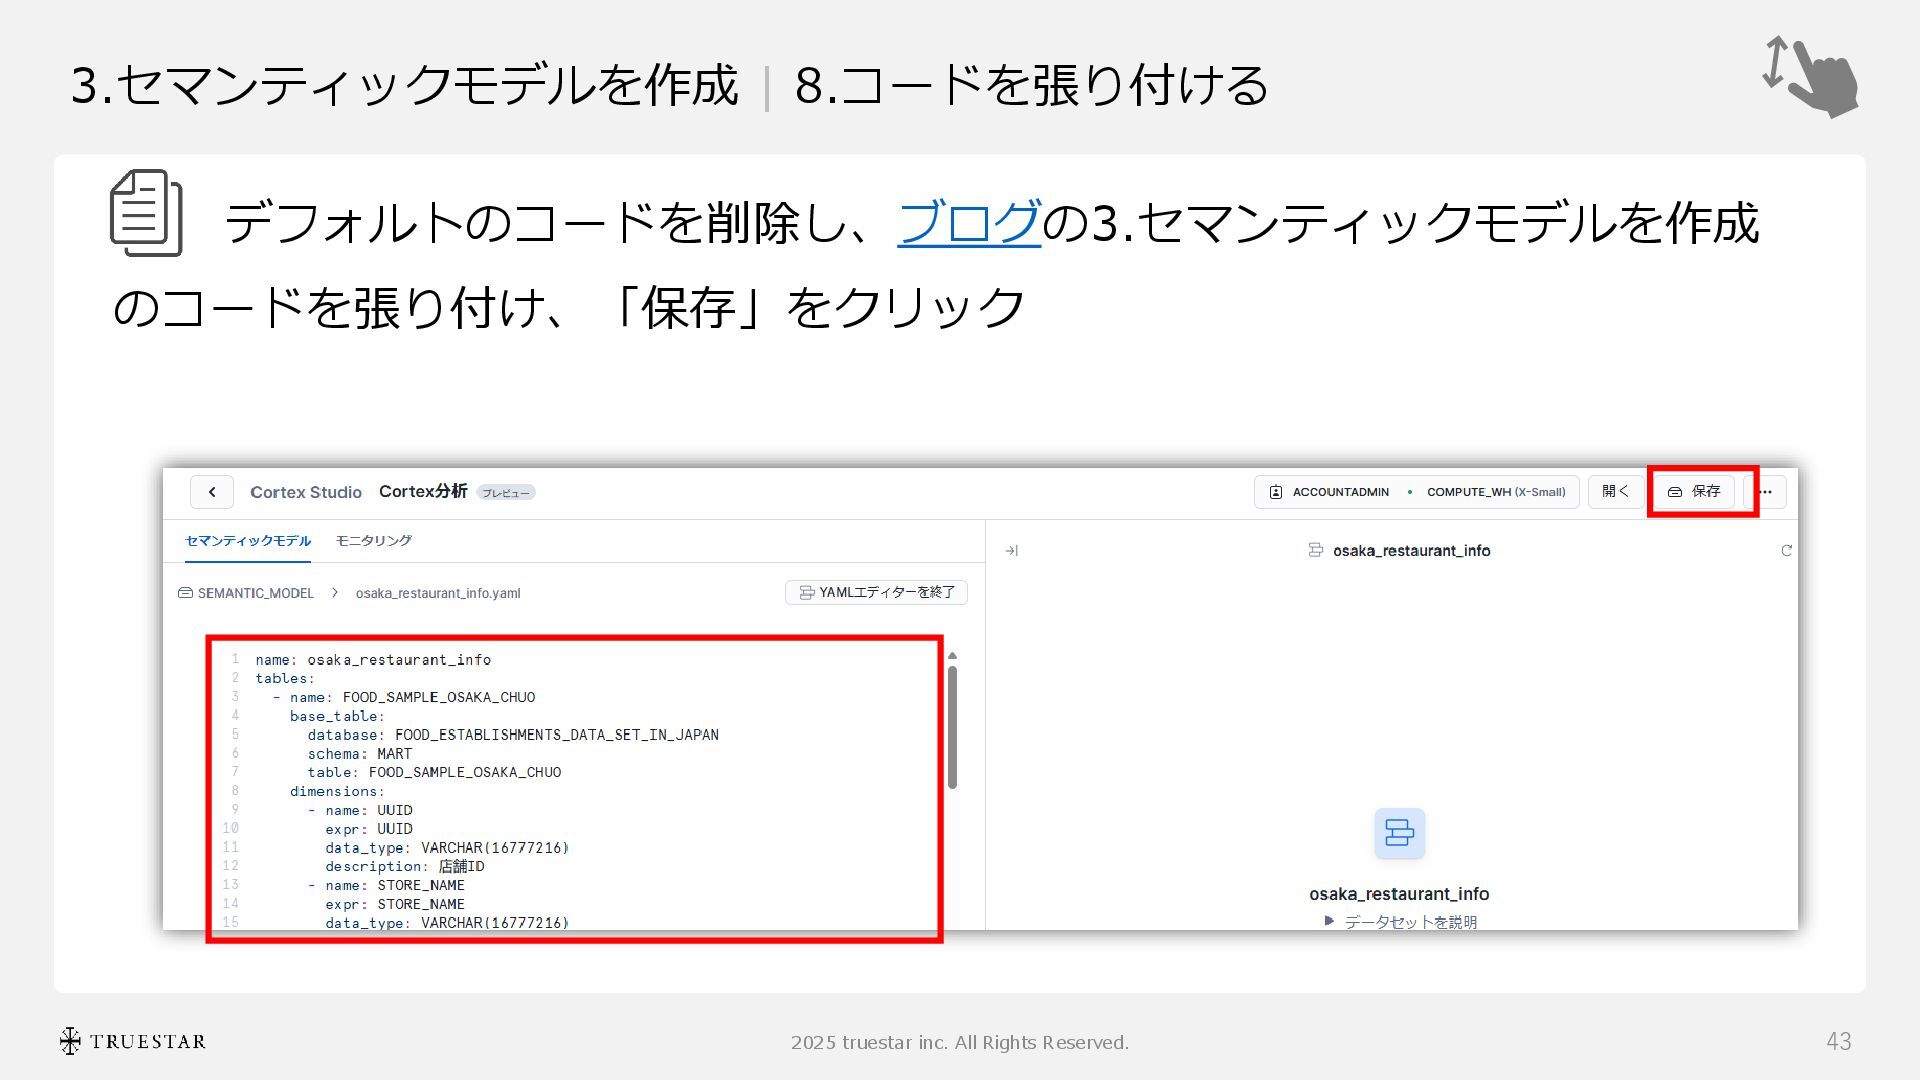Screen dimensions: 1920x1080
Task: Click osaka_restaurant_info.yaml breadcrumb
Action: 437,593
